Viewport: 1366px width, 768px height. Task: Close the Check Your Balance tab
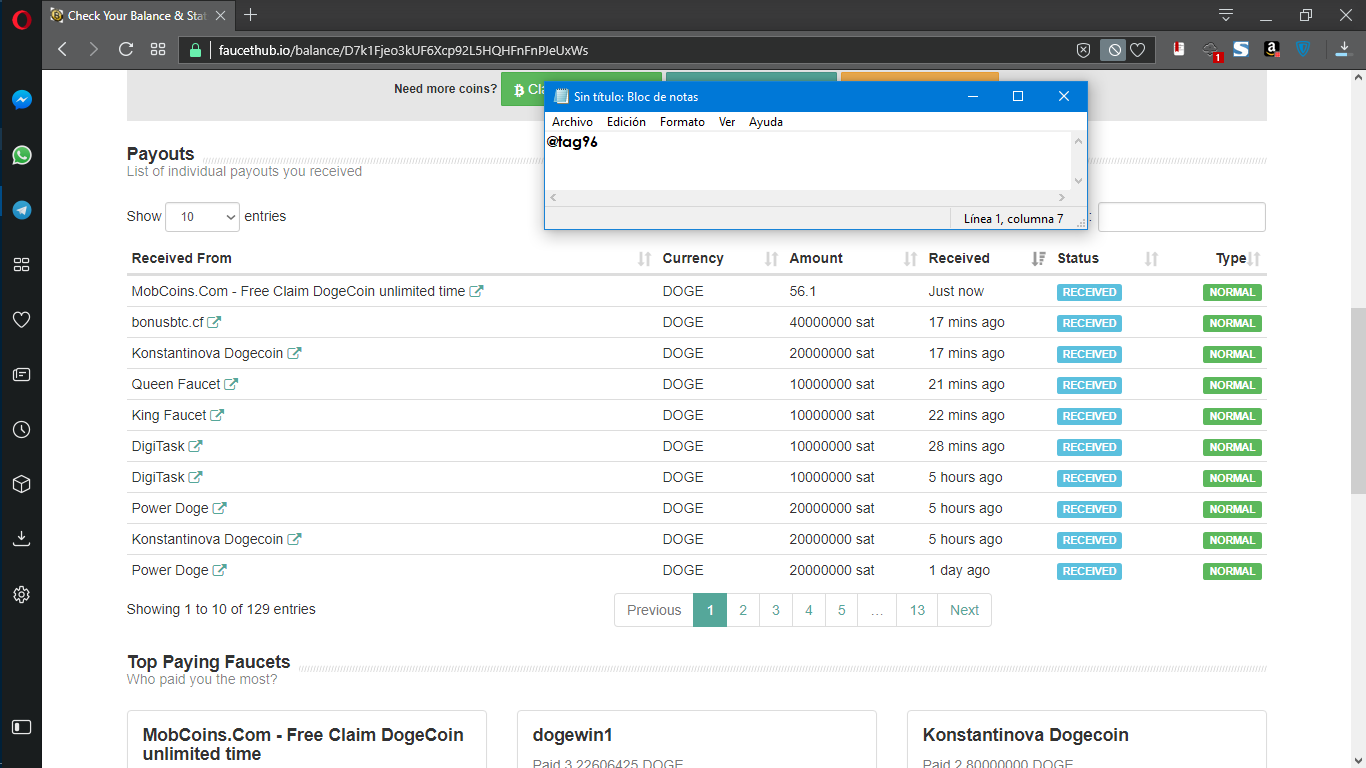[221, 16]
